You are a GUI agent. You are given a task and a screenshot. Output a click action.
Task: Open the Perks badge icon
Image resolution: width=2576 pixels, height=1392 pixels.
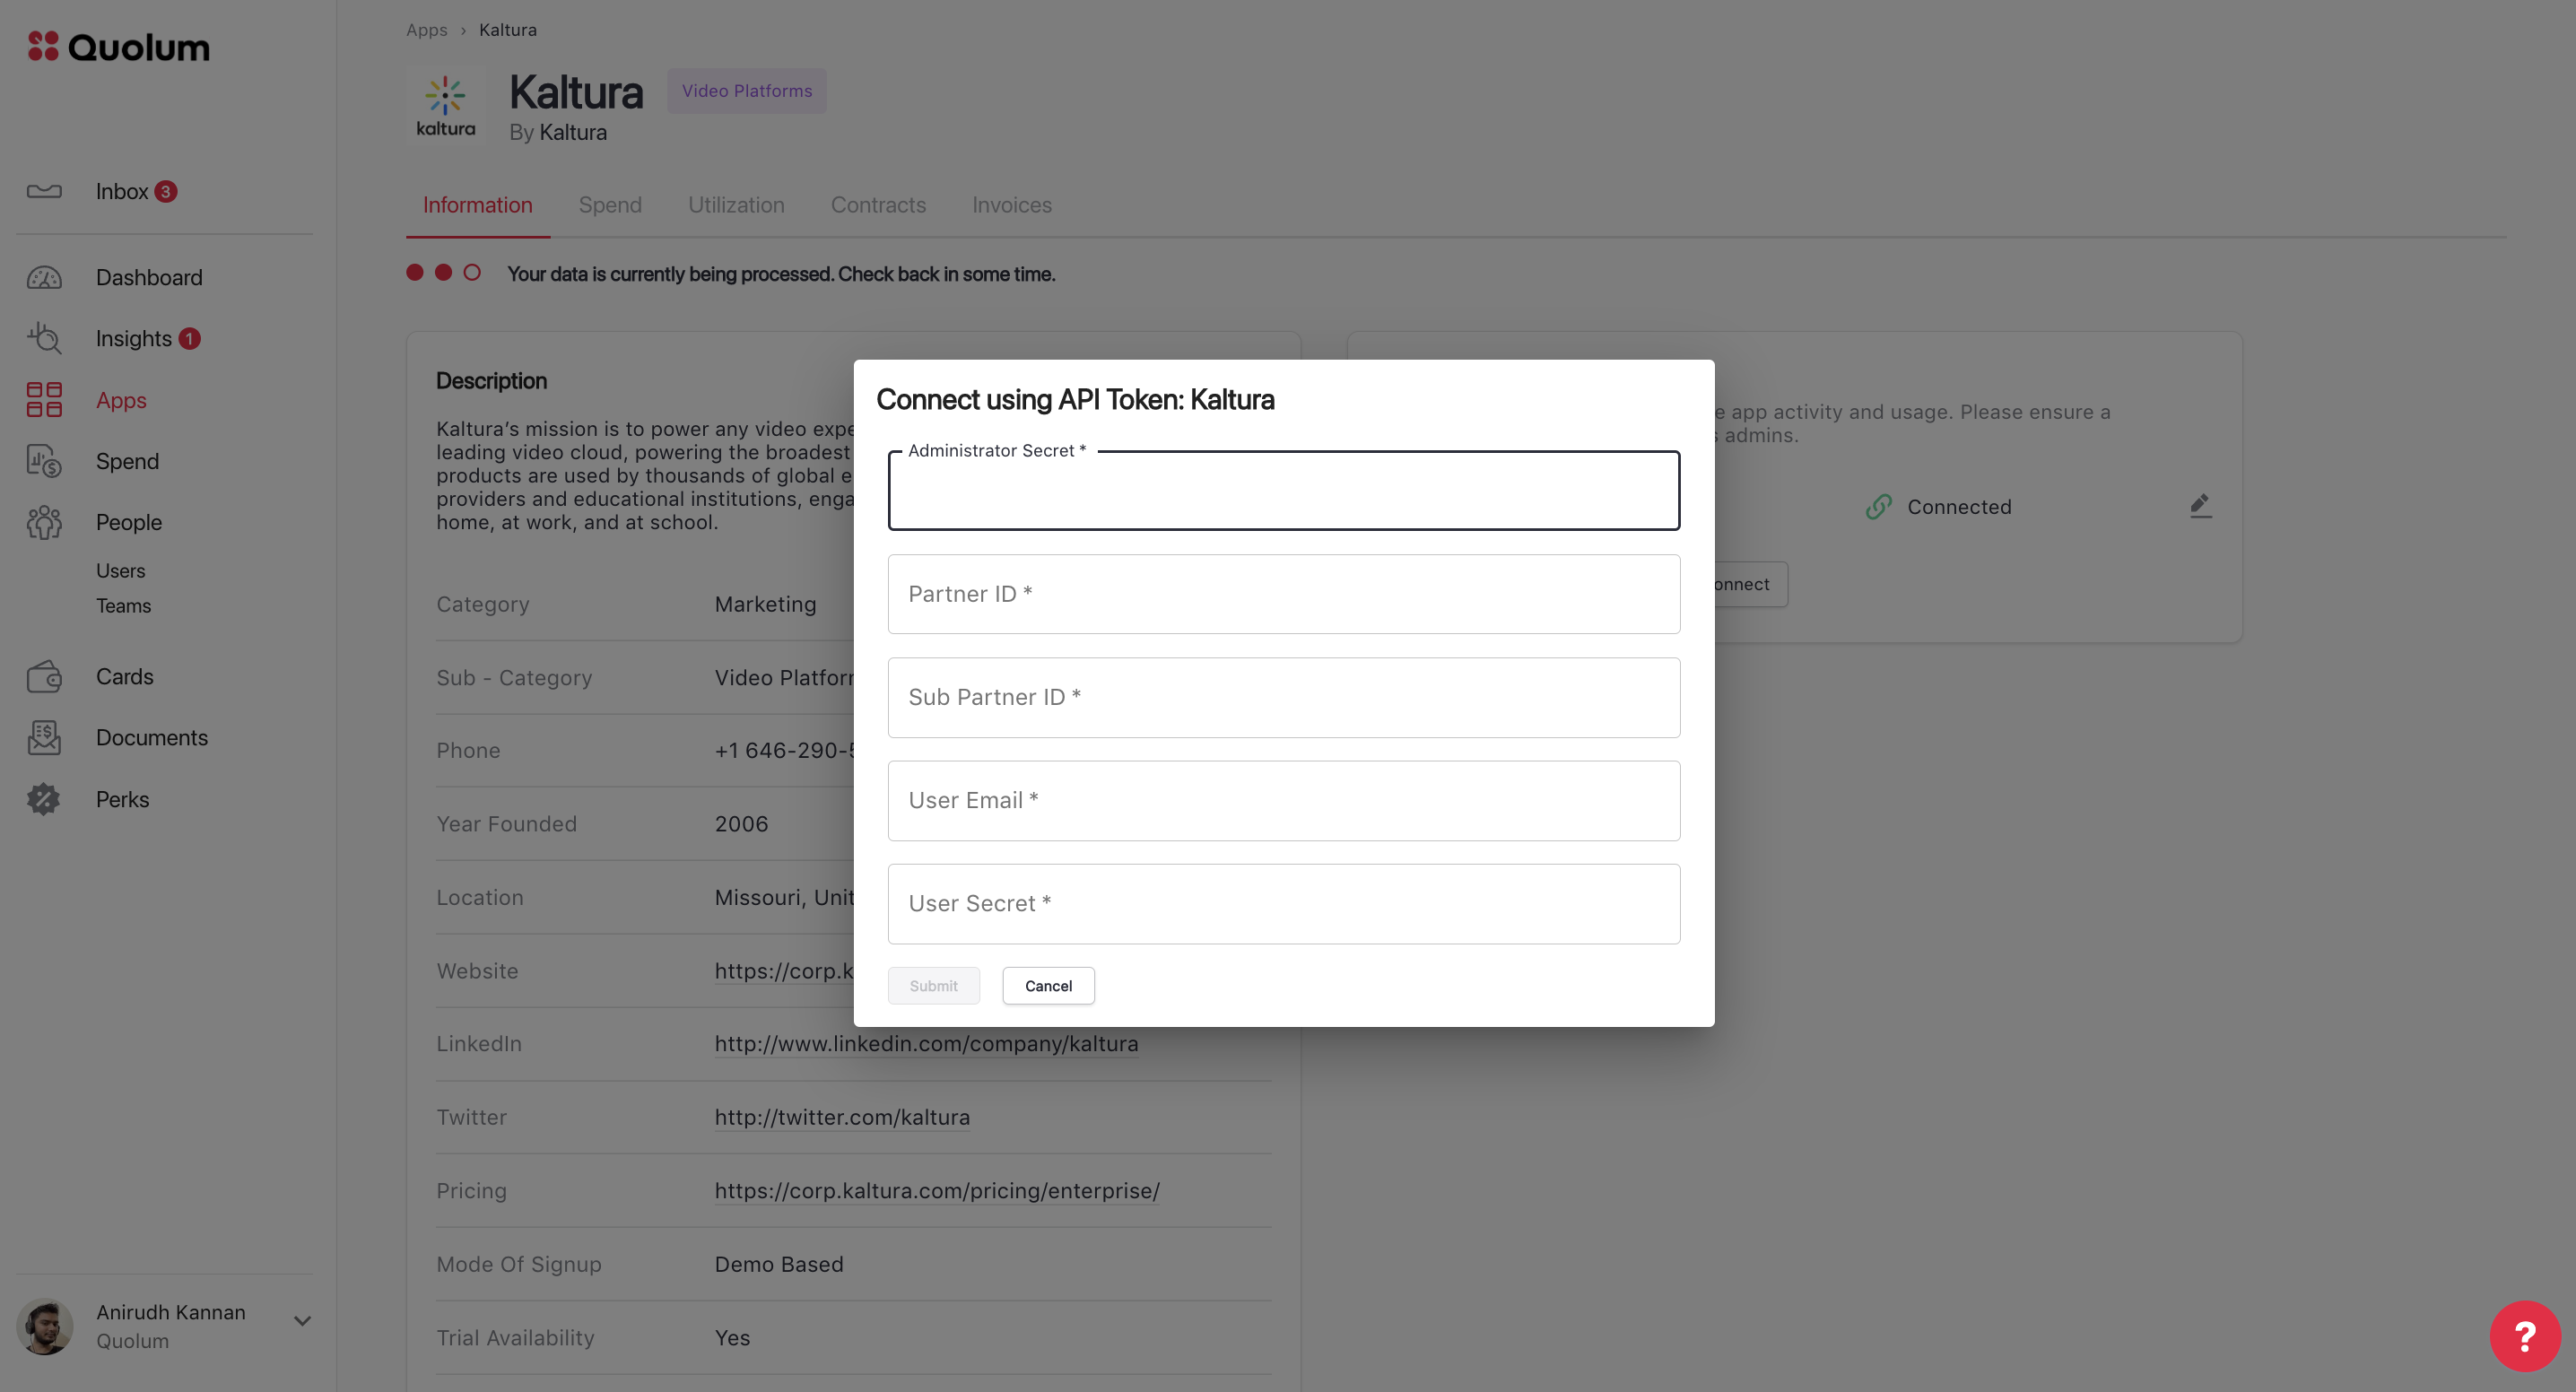tap(44, 799)
